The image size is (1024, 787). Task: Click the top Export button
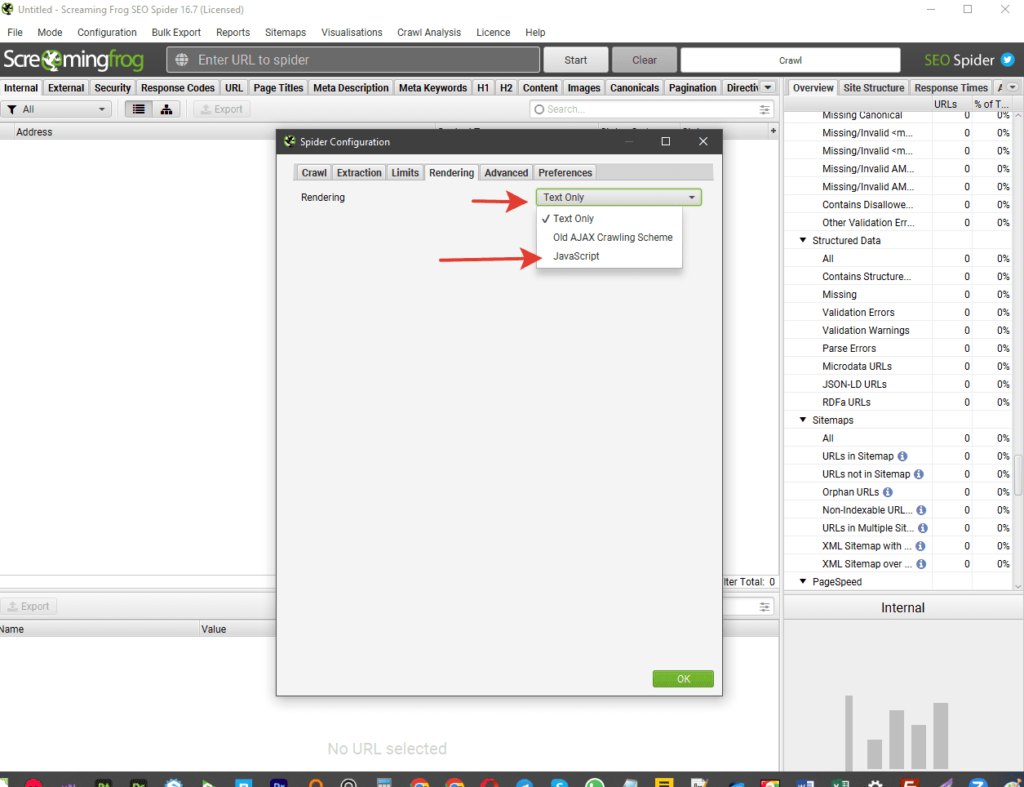click(x=222, y=109)
